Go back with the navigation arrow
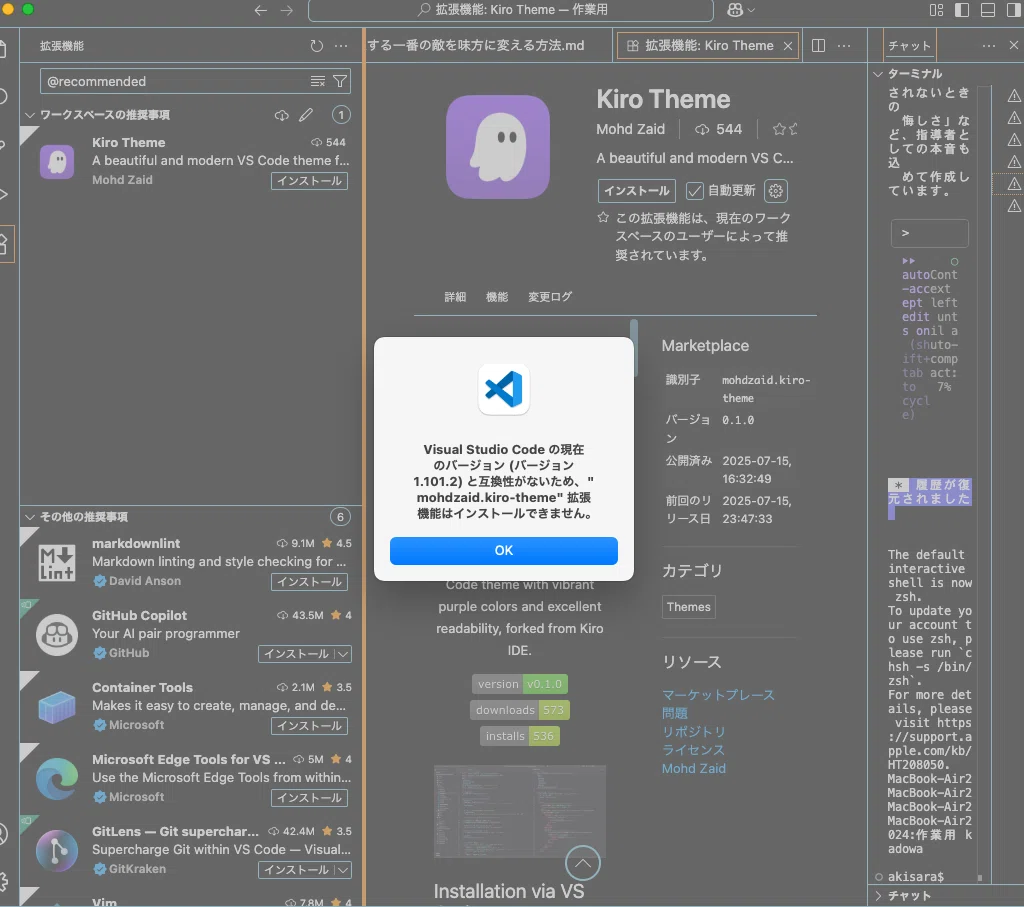The height and width of the screenshot is (907, 1024). [x=261, y=10]
